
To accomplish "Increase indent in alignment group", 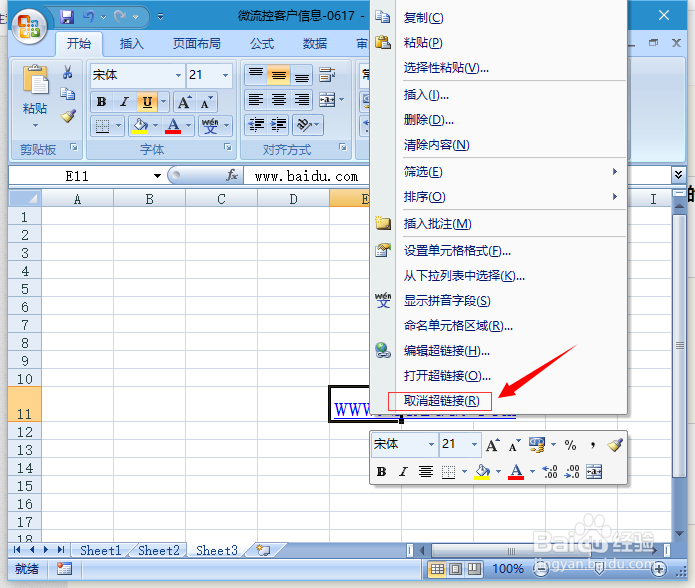I will click(278, 125).
